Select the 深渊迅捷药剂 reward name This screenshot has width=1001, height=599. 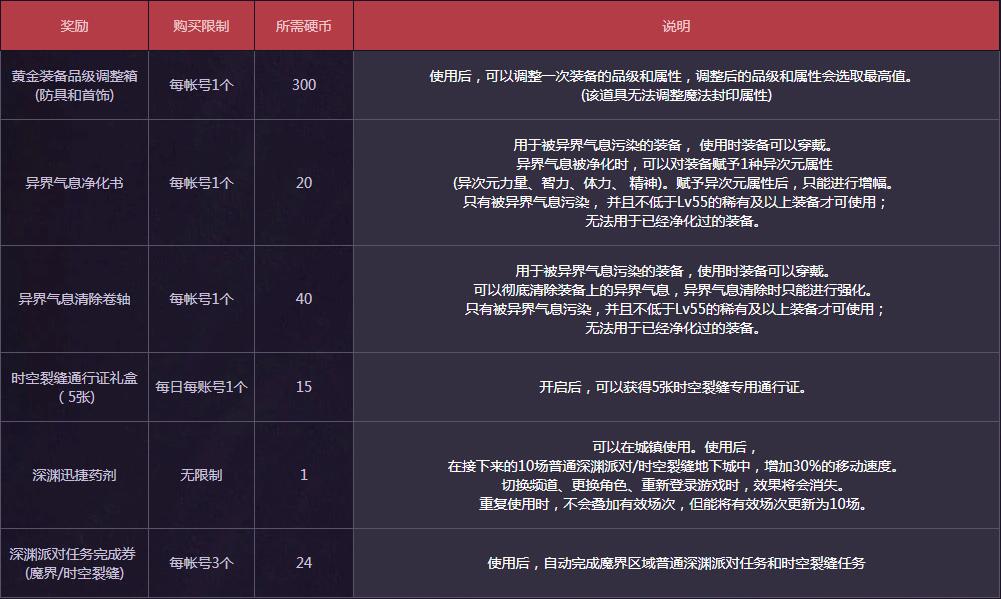point(74,475)
